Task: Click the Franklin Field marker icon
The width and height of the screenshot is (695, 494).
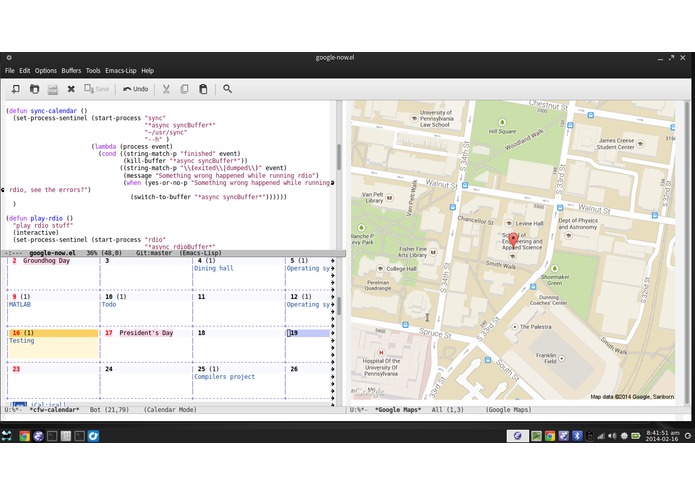Action: click(x=562, y=358)
